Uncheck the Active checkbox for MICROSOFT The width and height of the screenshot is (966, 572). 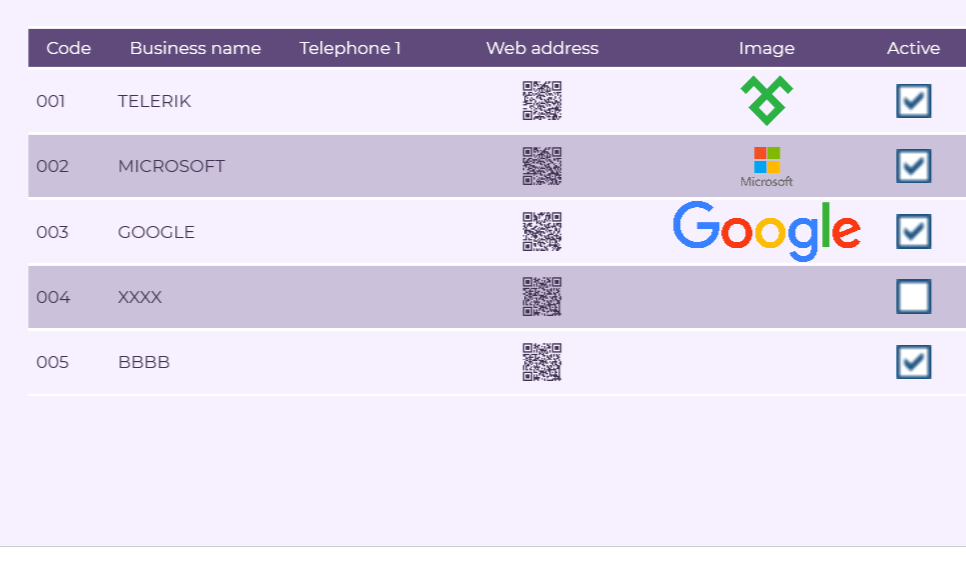(x=913, y=166)
